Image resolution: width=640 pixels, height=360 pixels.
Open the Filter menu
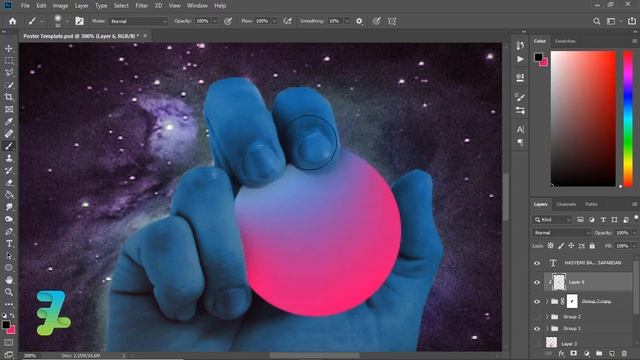coord(142,6)
